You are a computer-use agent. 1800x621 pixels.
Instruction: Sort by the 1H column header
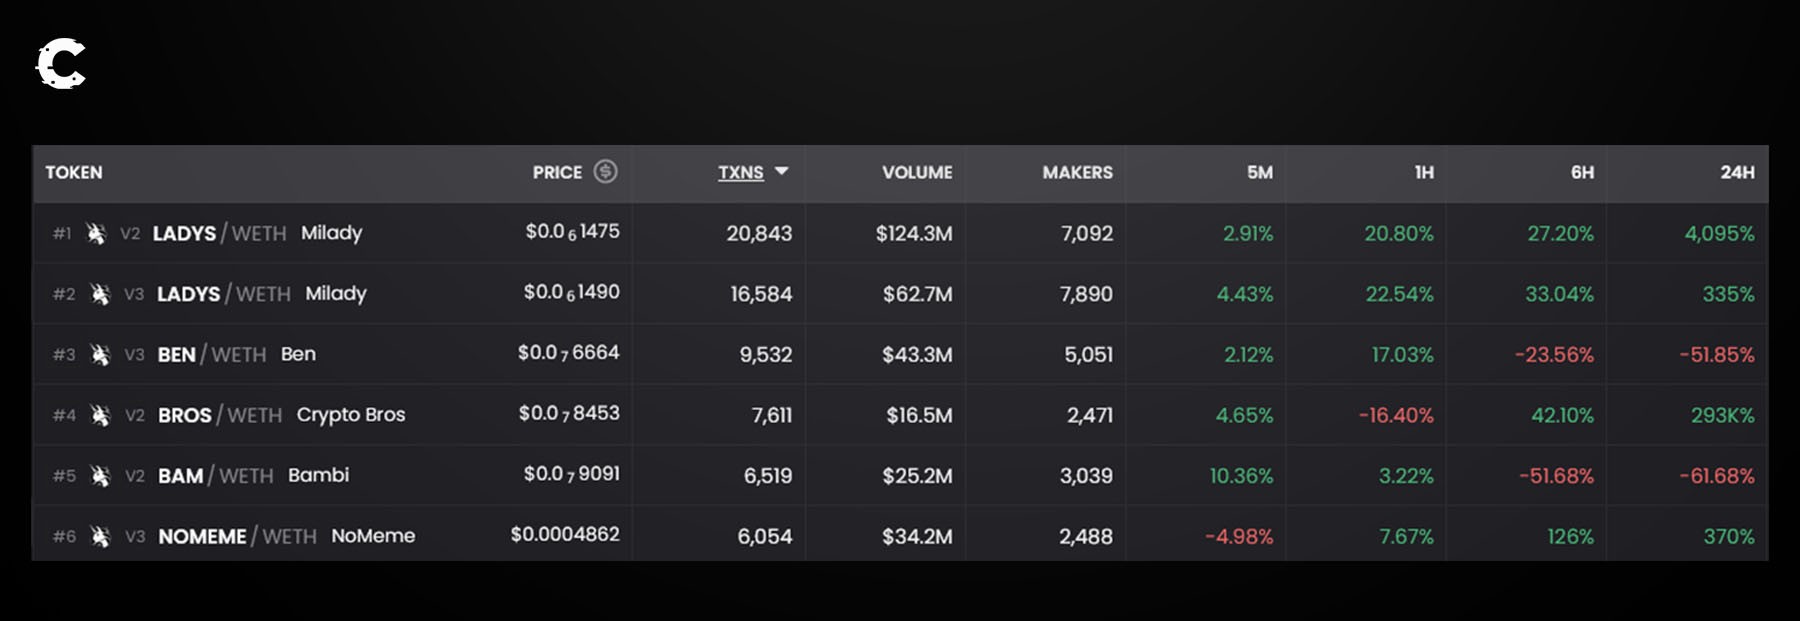click(1424, 172)
